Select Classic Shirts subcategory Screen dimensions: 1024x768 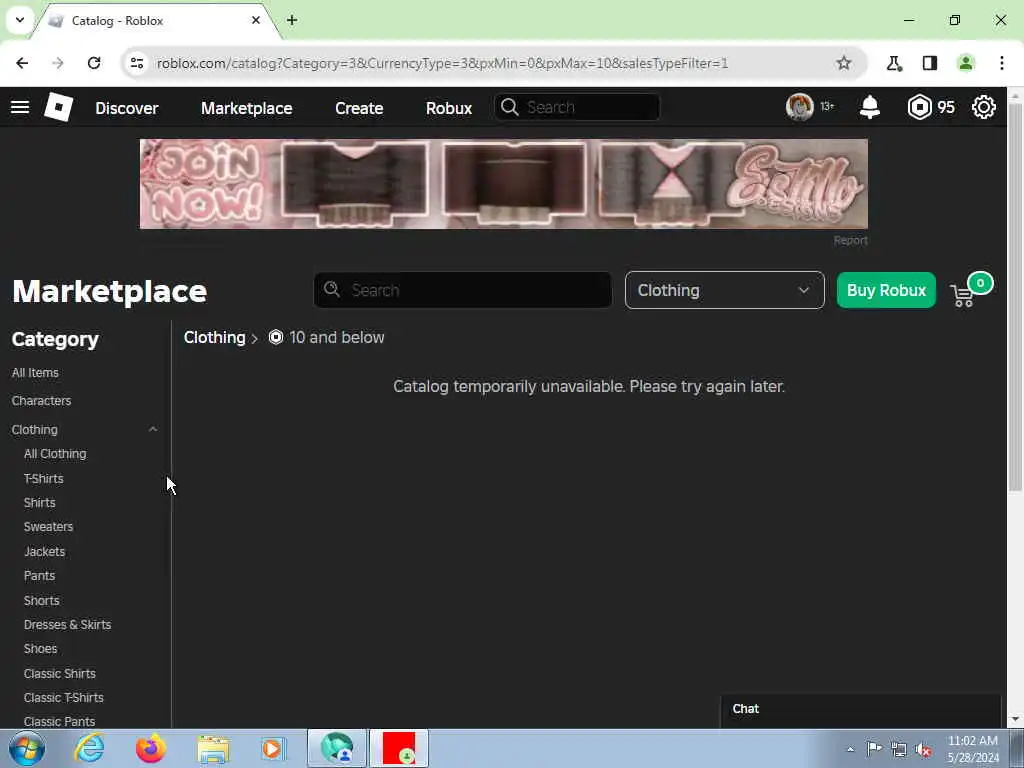pyautogui.click(x=59, y=673)
